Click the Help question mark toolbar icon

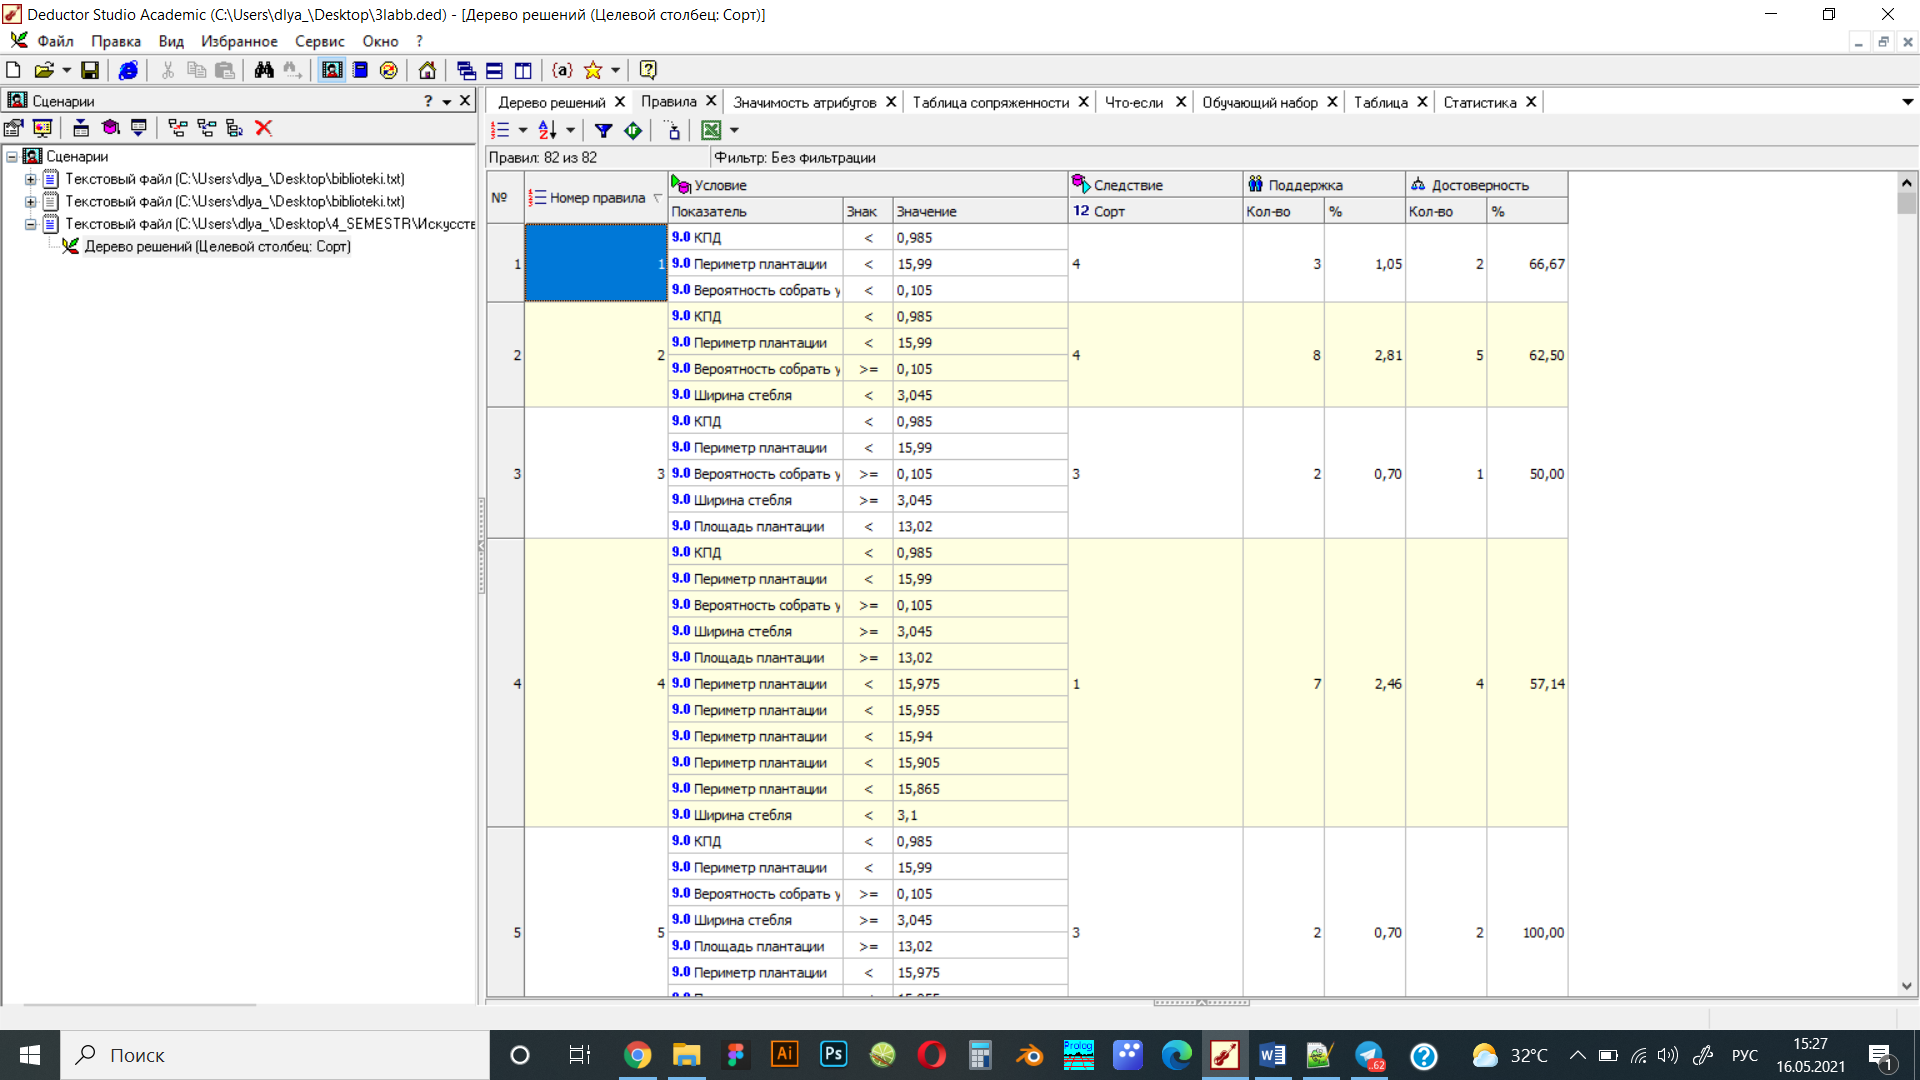point(648,70)
